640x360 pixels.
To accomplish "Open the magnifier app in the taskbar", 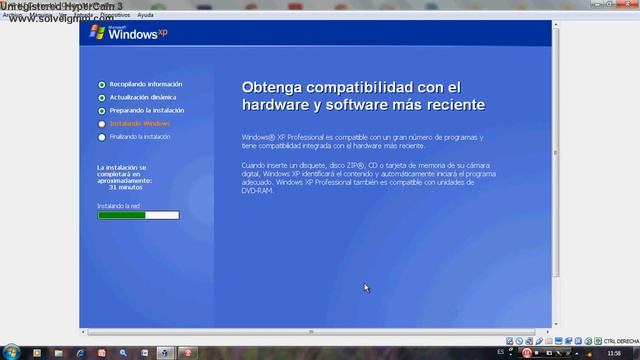I will click(123, 353).
